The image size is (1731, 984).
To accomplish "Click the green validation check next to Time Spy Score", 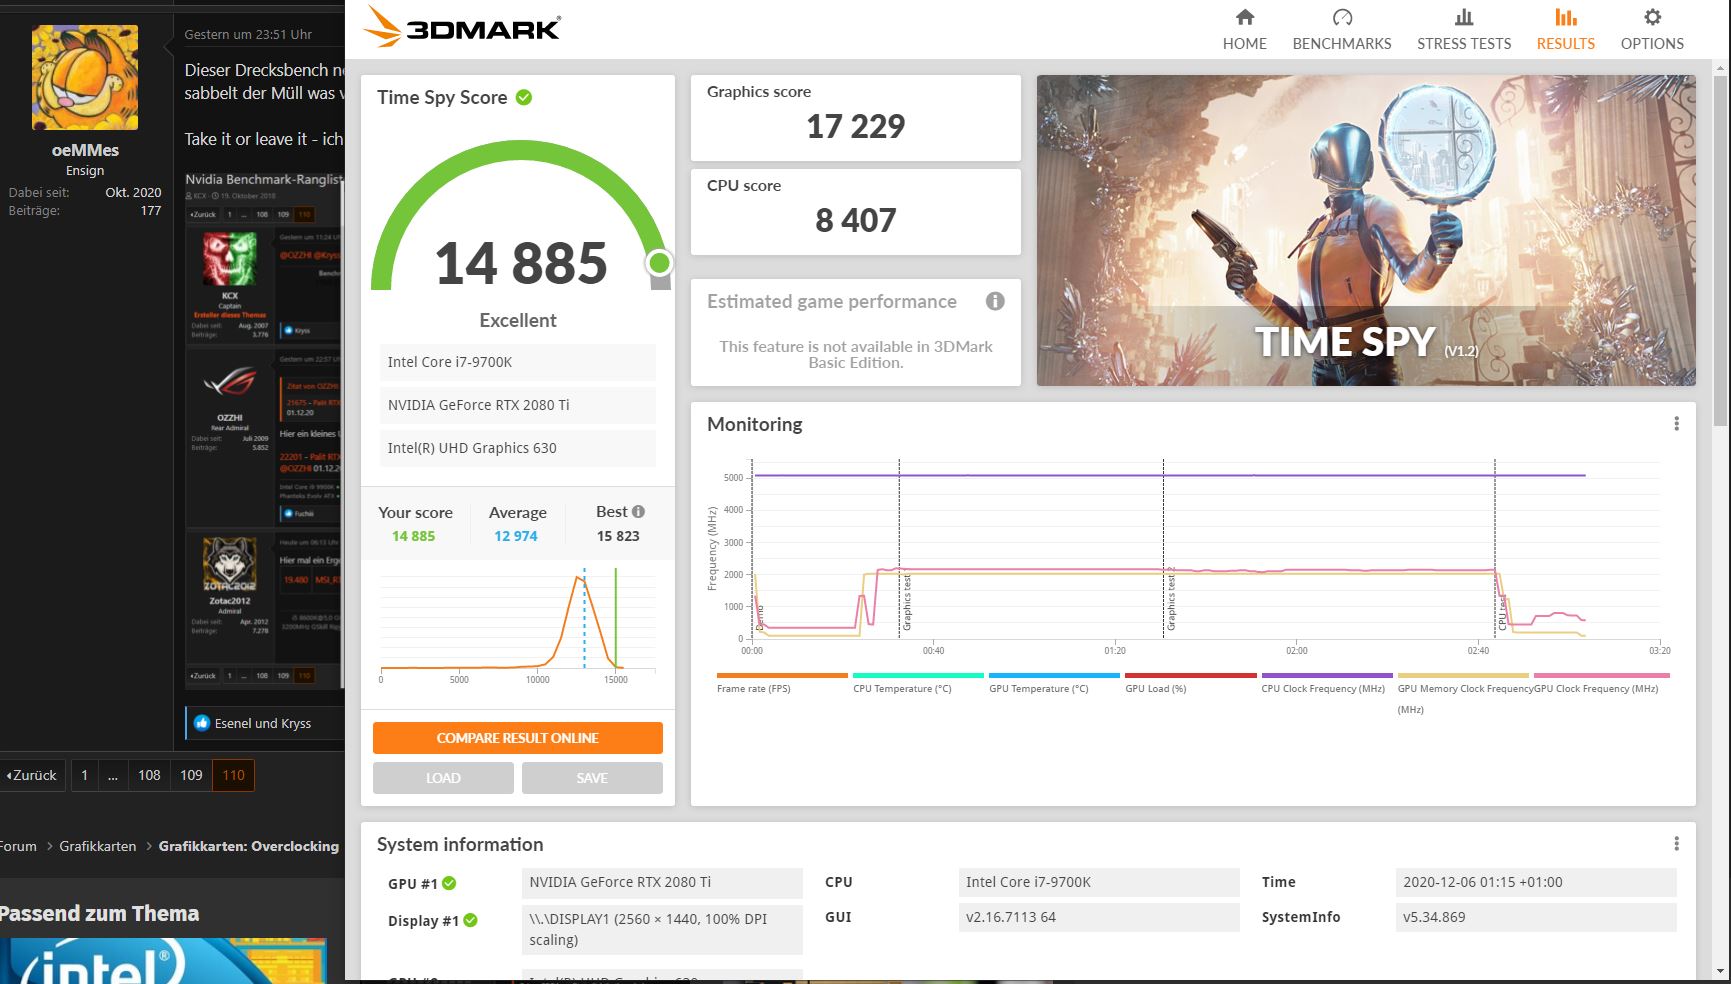I will 524,97.
